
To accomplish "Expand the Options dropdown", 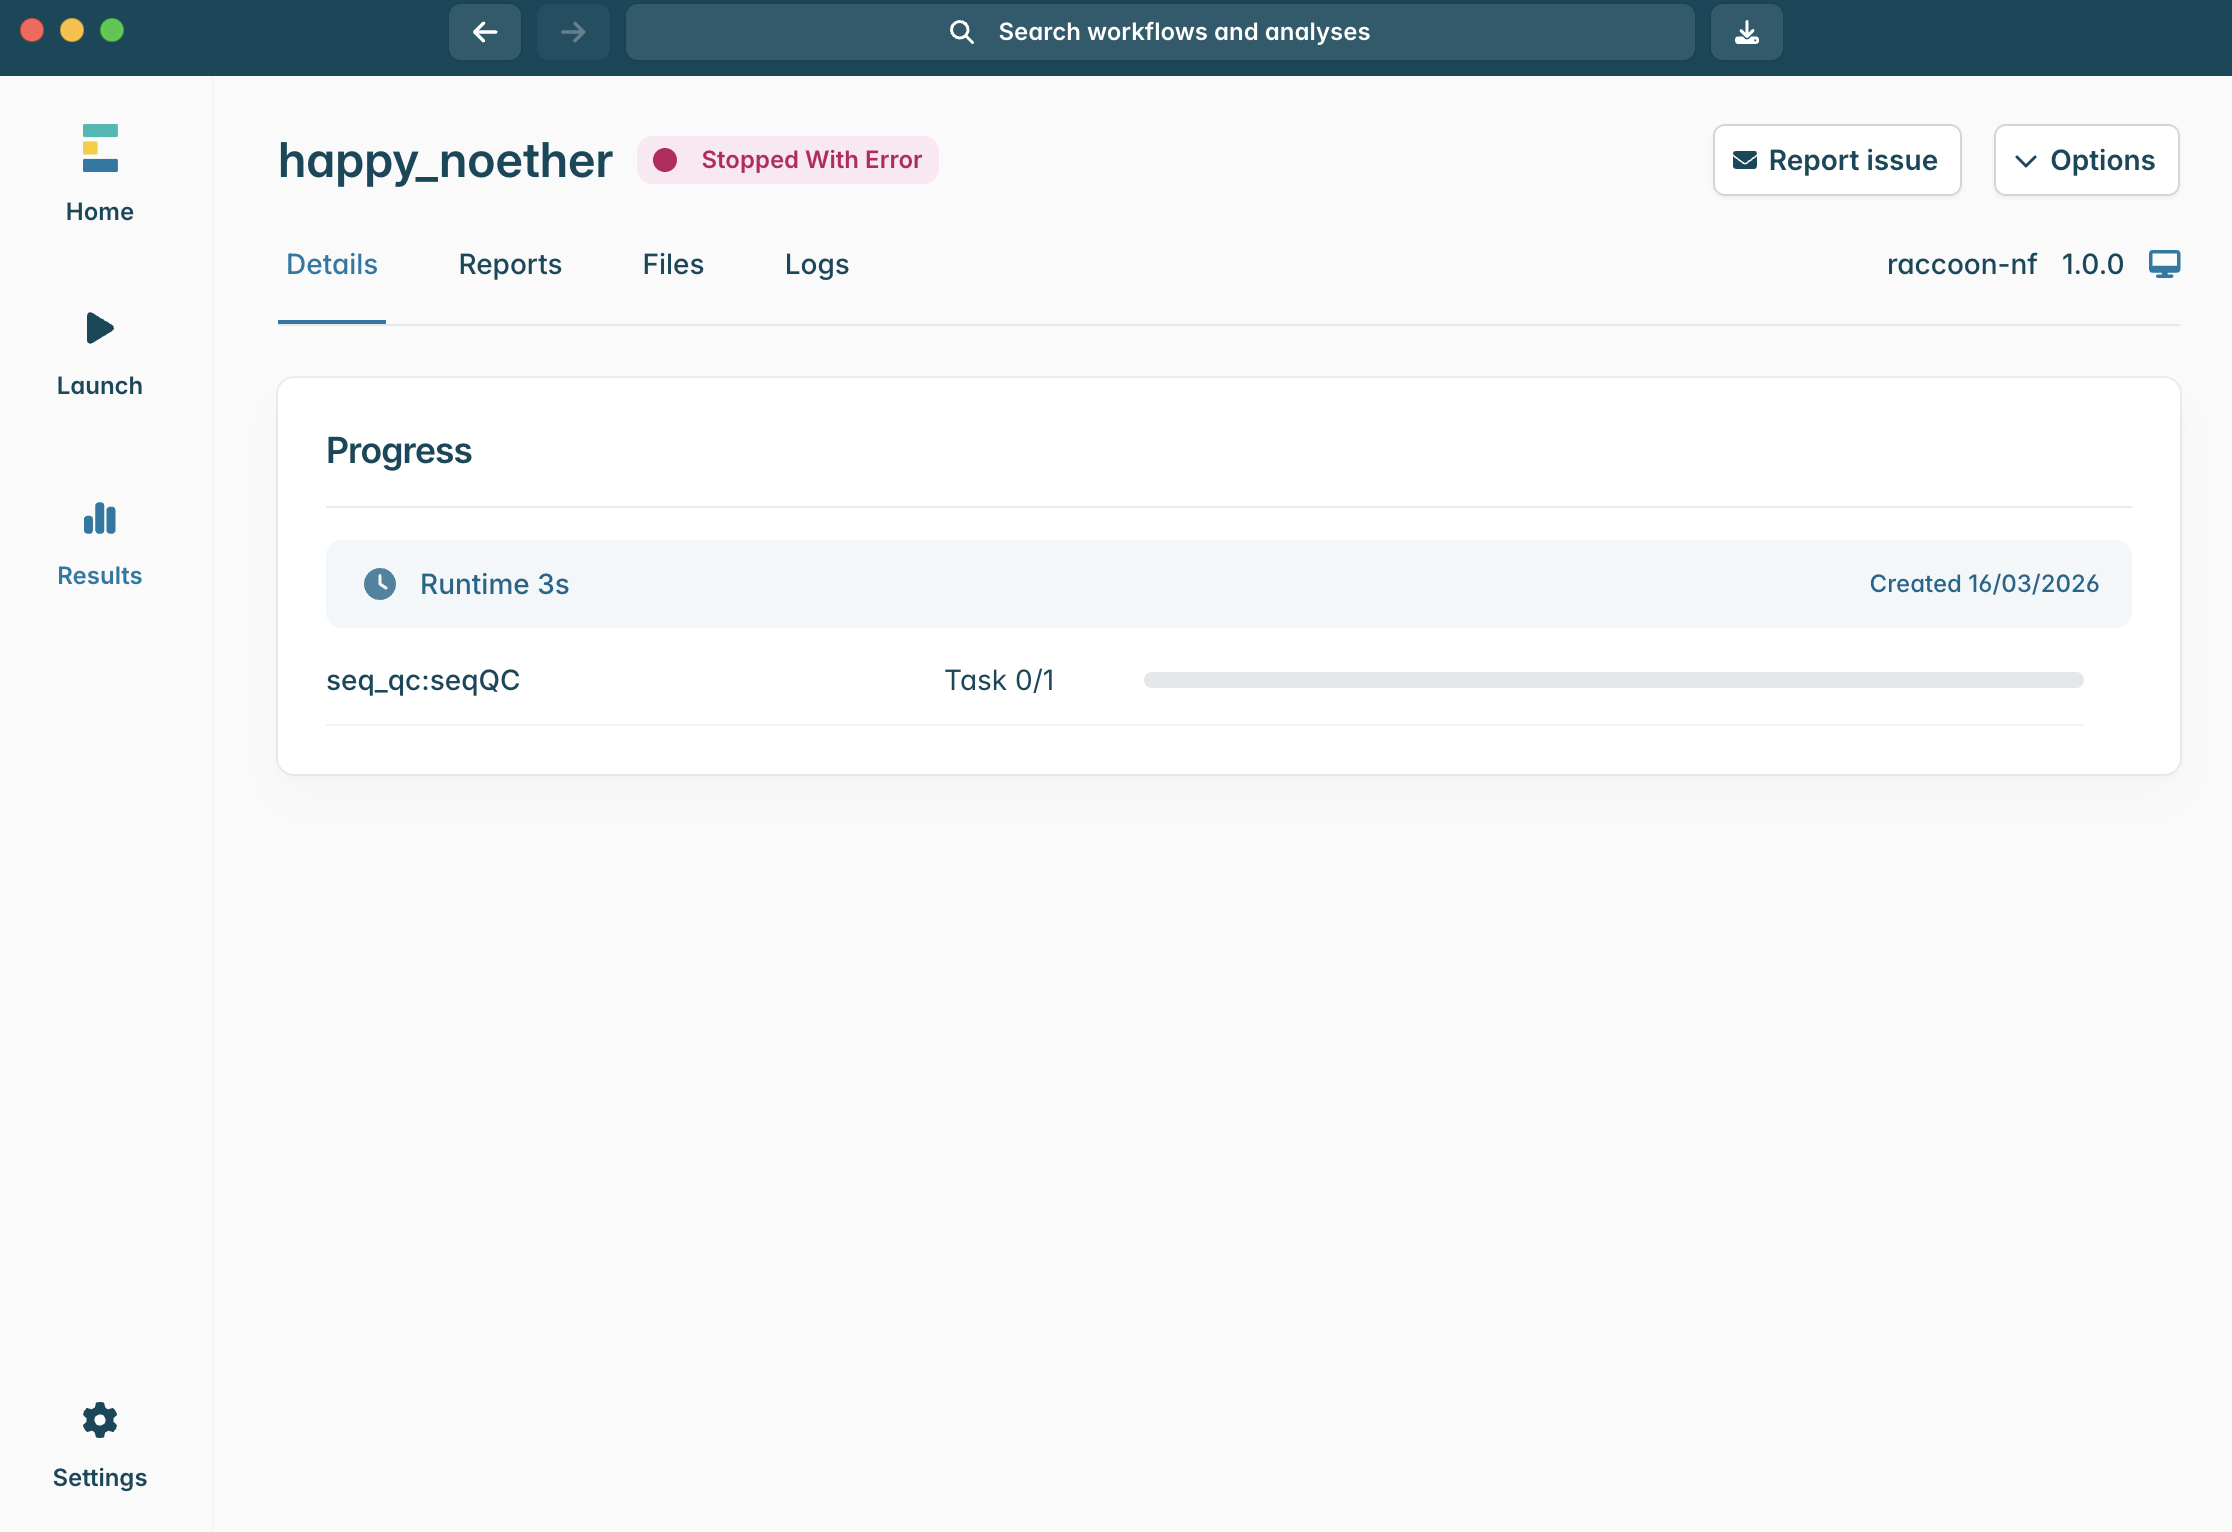I will [x=2086, y=160].
